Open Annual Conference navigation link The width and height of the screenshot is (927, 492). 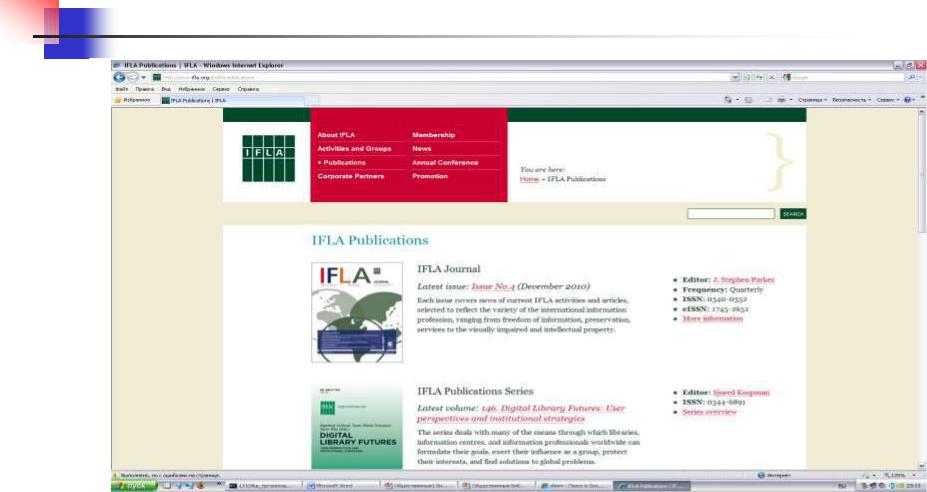(445, 162)
